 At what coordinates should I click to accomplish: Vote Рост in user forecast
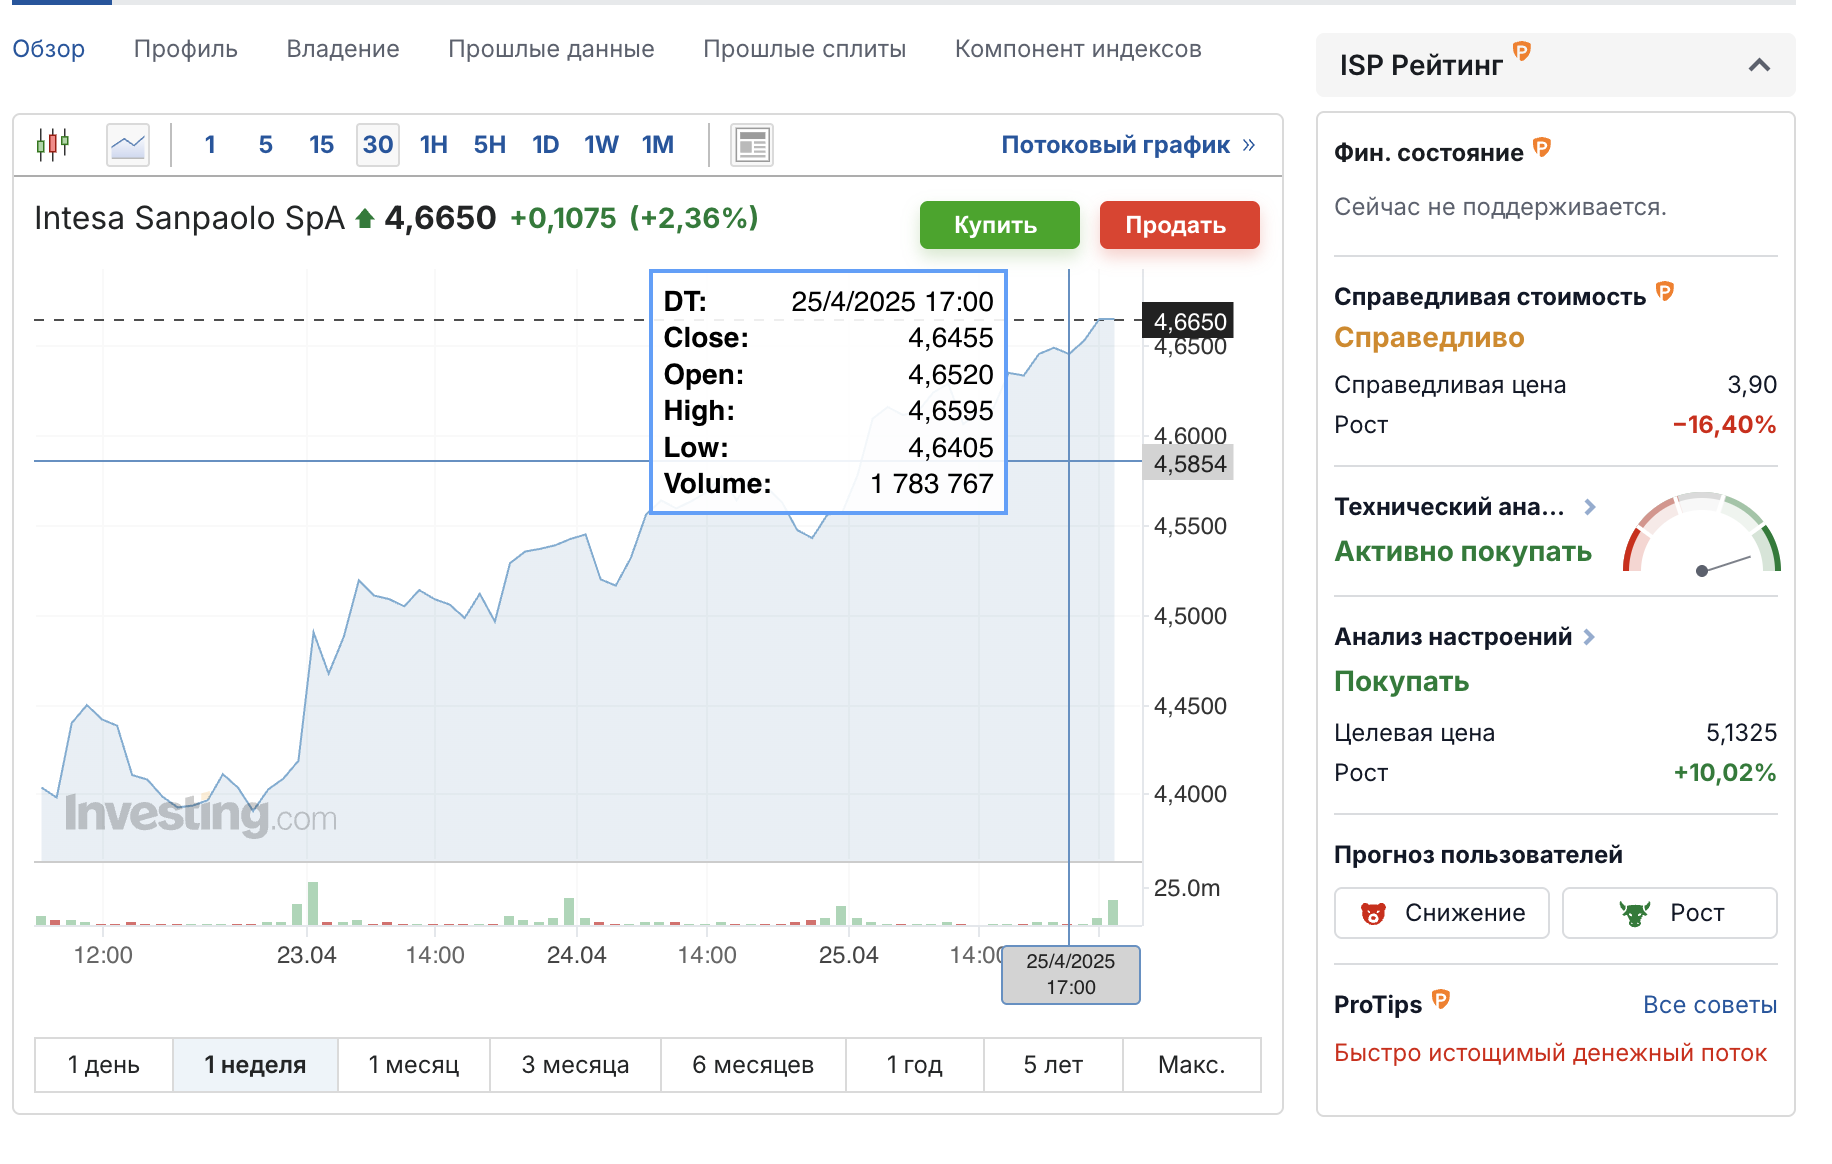(1669, 913)
